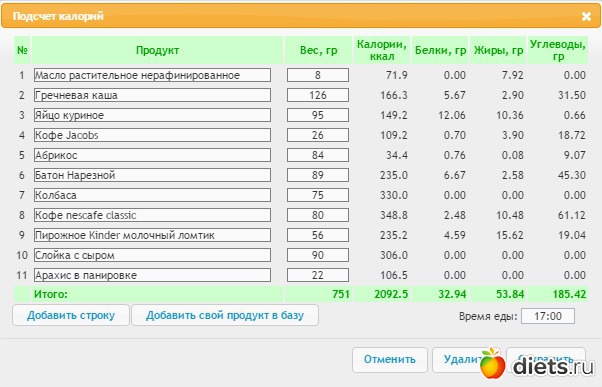Image resolution: width=602 pixels, height=387 pixels.
Task: Select the Абрикос product name field
Action: point(152,155)
